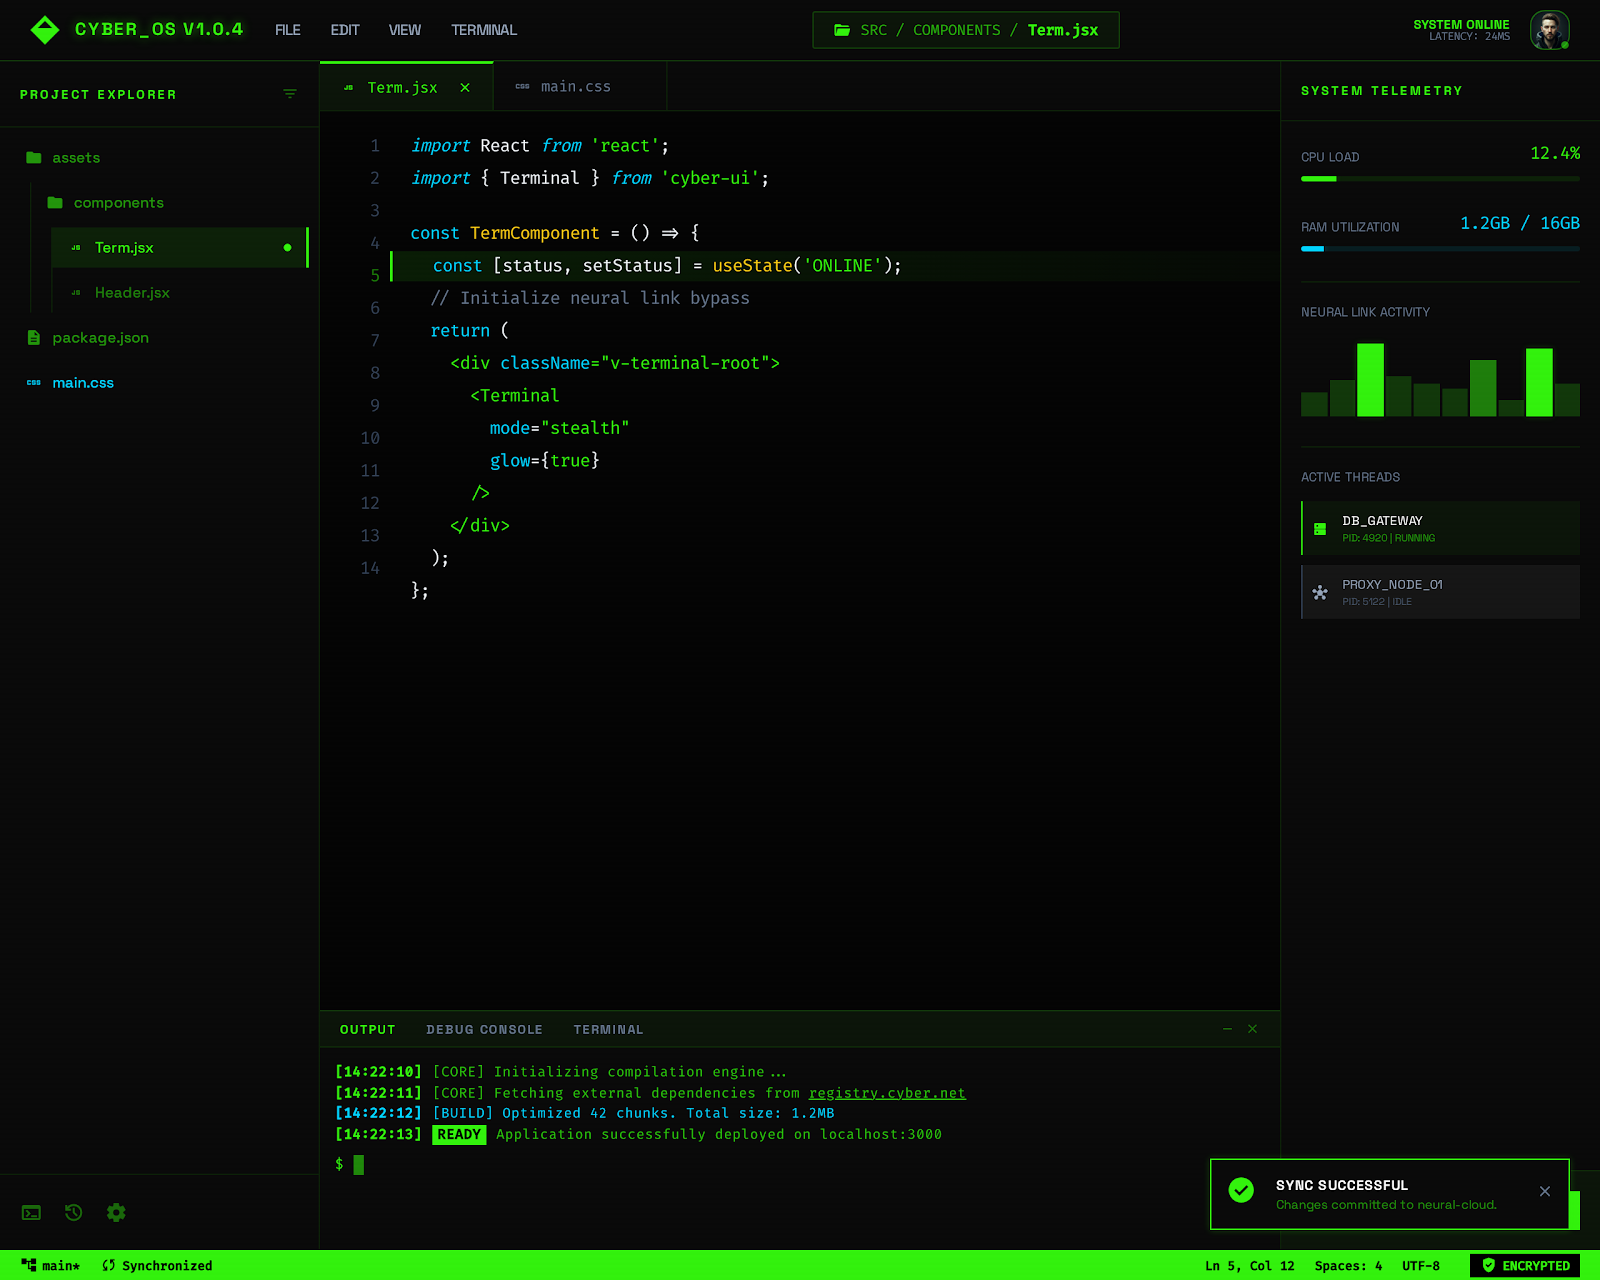Click the CPU load progress bar
1600x1280 pixels.
coord(1440,179)
